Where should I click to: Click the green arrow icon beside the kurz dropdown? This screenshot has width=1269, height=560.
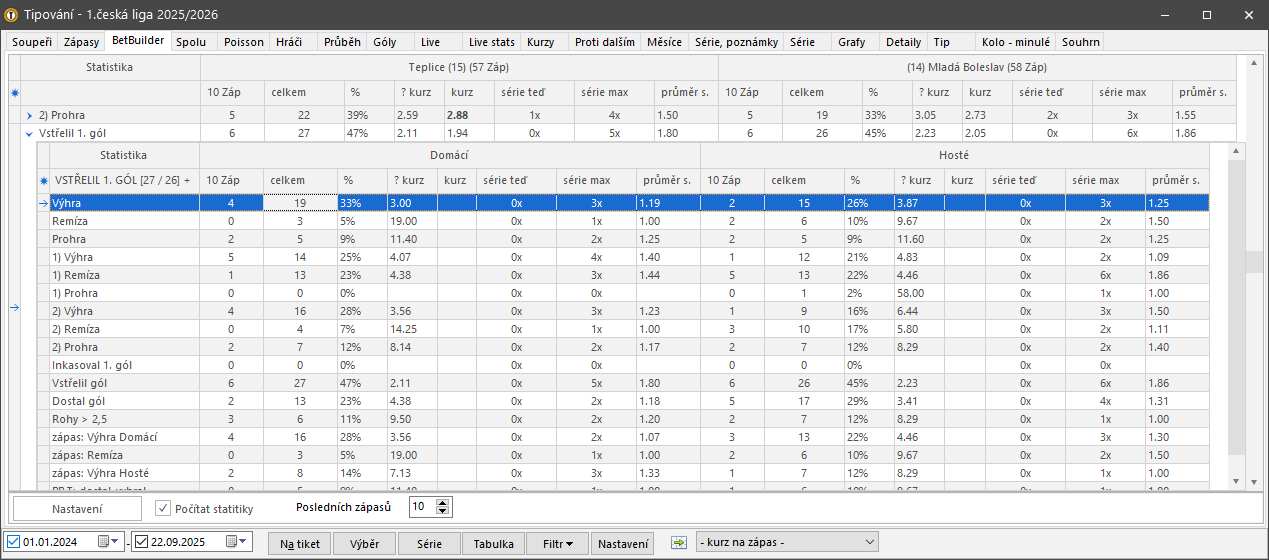679,542
